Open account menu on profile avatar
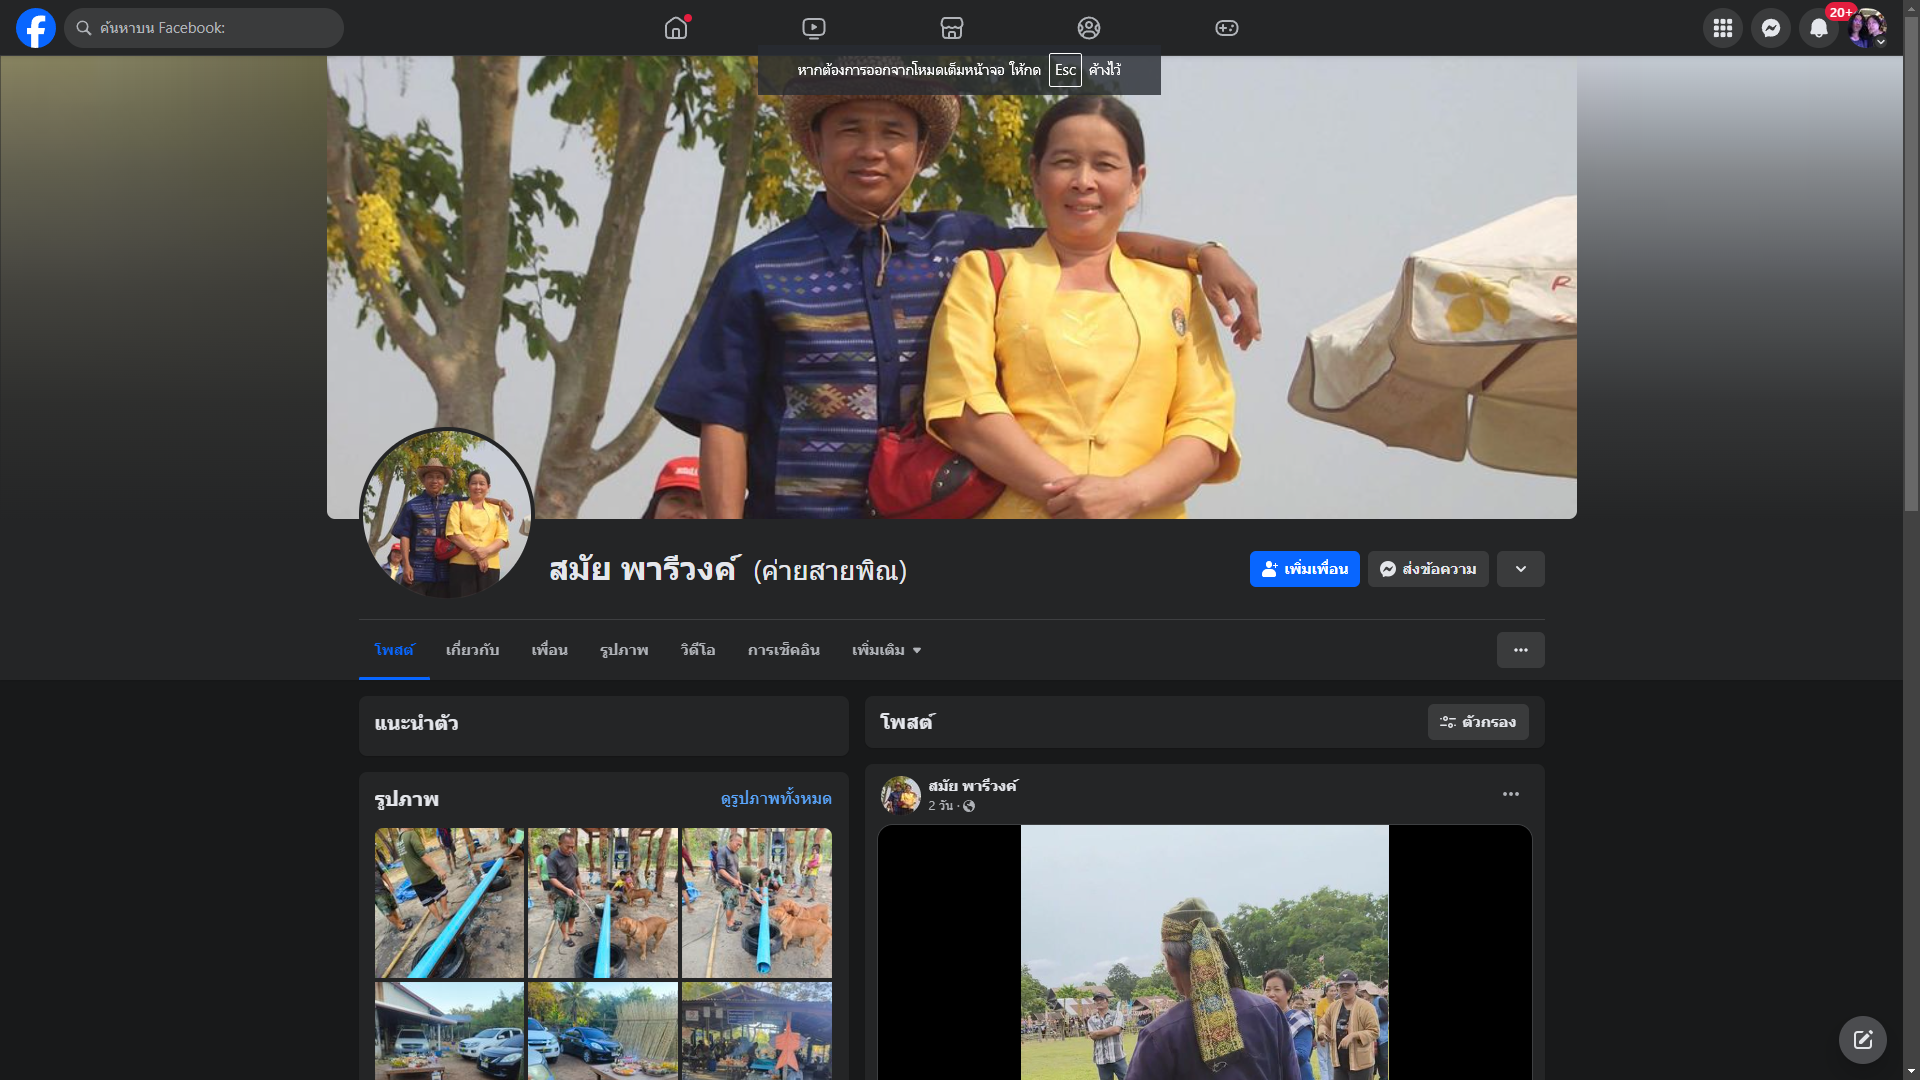 coord(1866,28)
